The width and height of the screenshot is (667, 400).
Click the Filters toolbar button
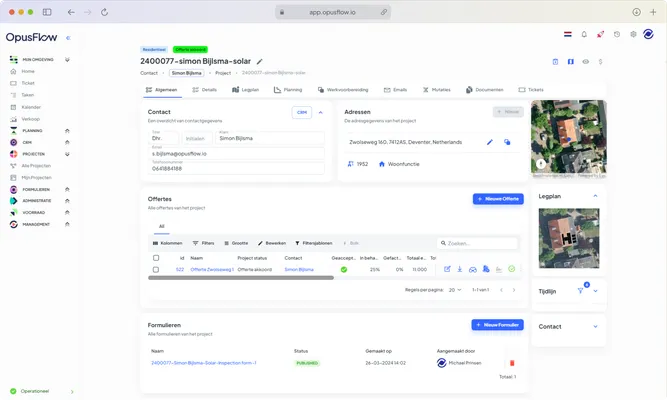[x=203, y=243]
